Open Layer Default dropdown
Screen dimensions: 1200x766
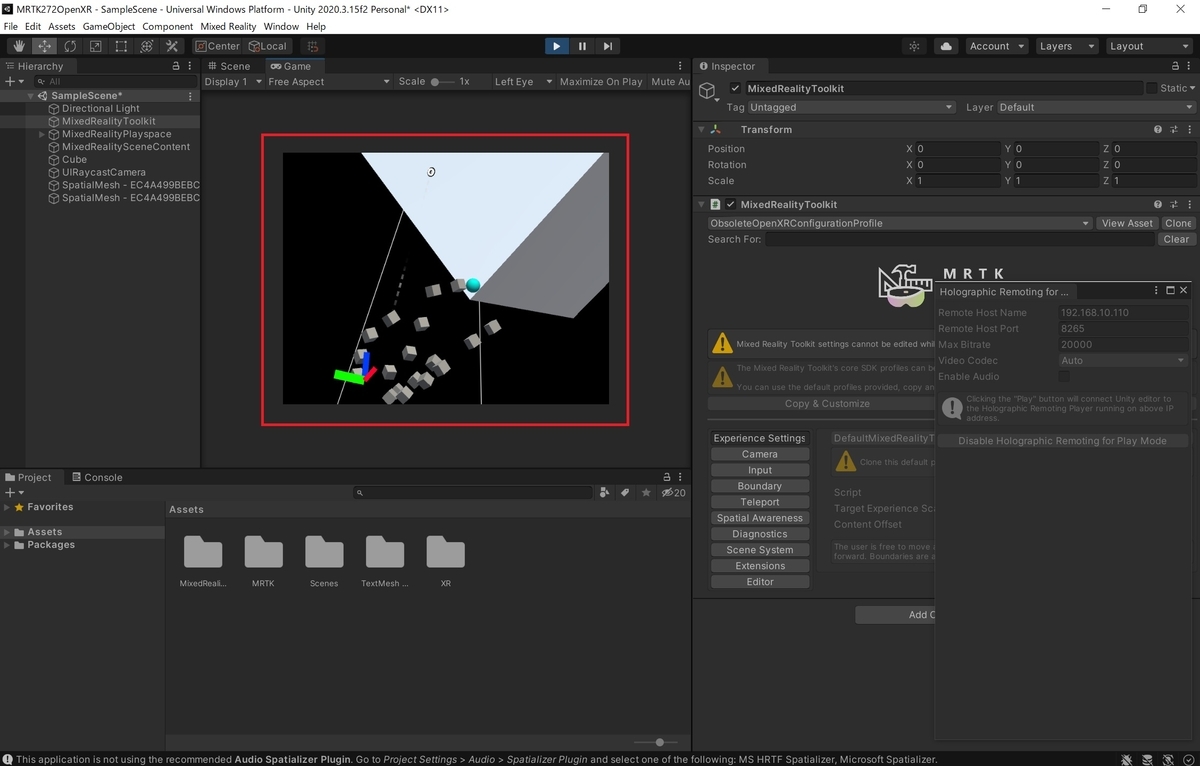tap(1096, 107)
